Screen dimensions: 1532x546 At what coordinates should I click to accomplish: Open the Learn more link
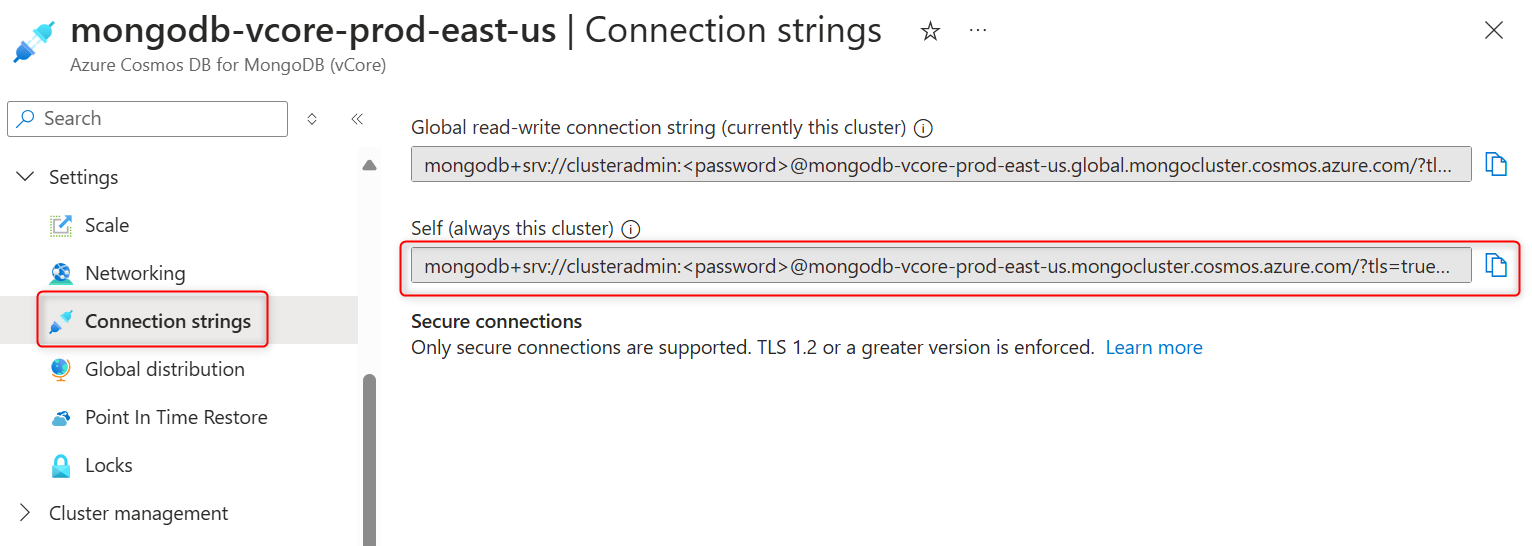1153,348
